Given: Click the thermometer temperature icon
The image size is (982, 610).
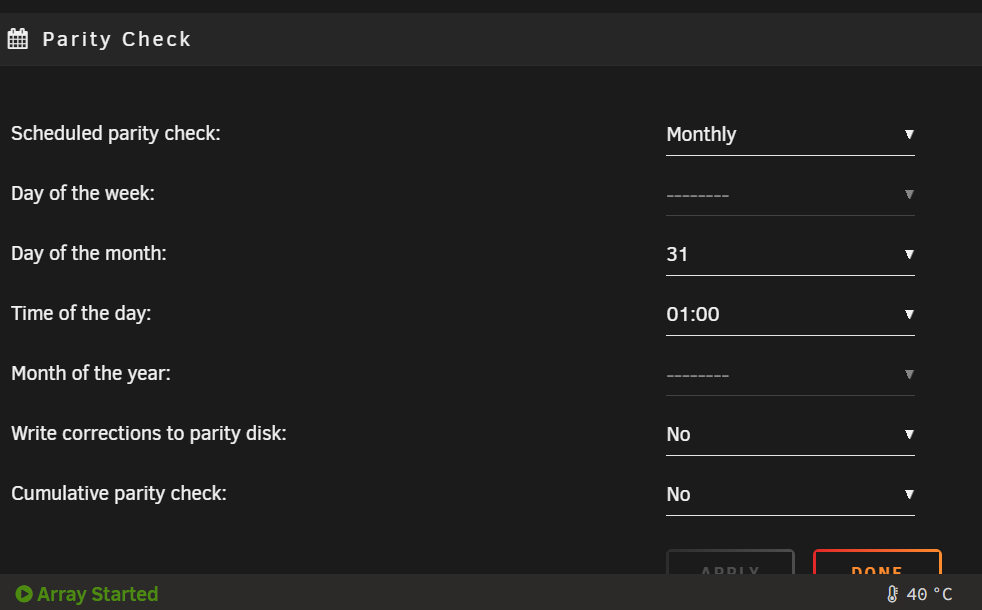Looking at the screenshot, I should 892,594.
